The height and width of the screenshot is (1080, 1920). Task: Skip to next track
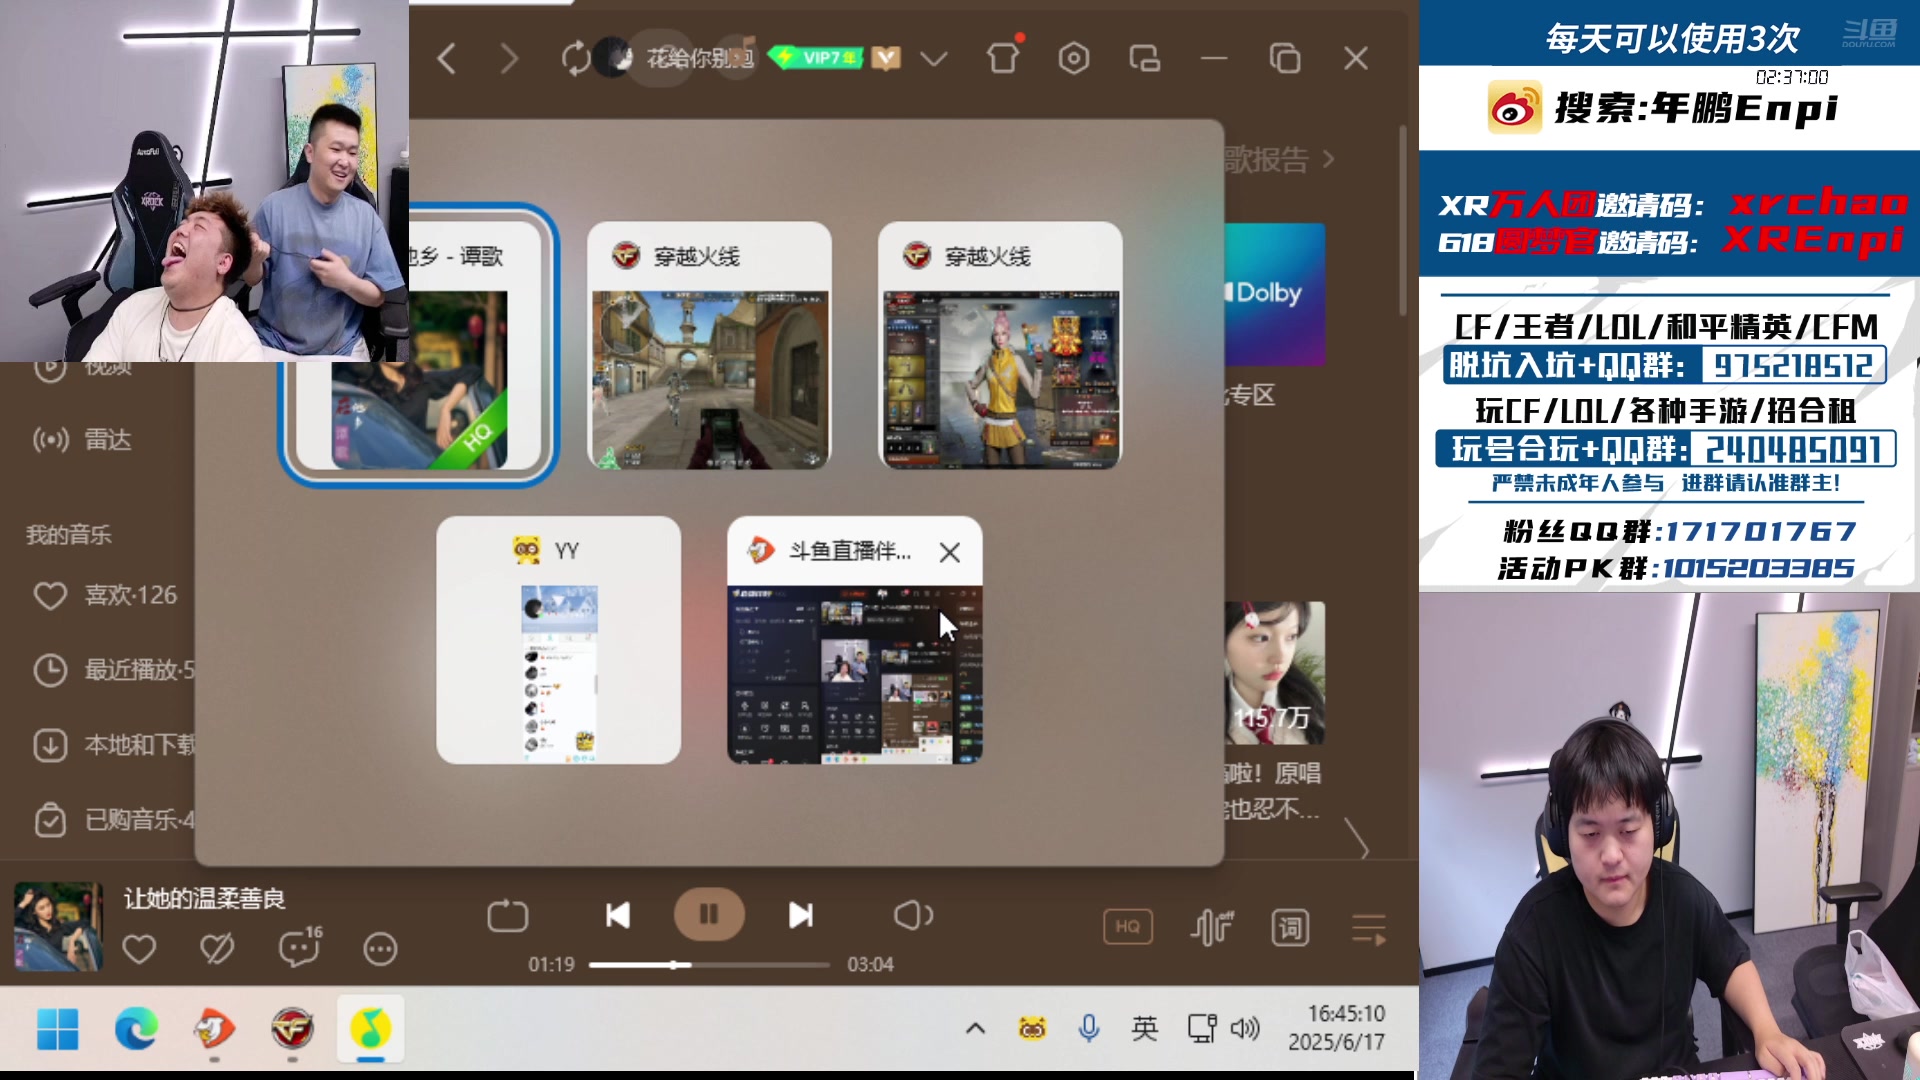click(x=801, y=915)
